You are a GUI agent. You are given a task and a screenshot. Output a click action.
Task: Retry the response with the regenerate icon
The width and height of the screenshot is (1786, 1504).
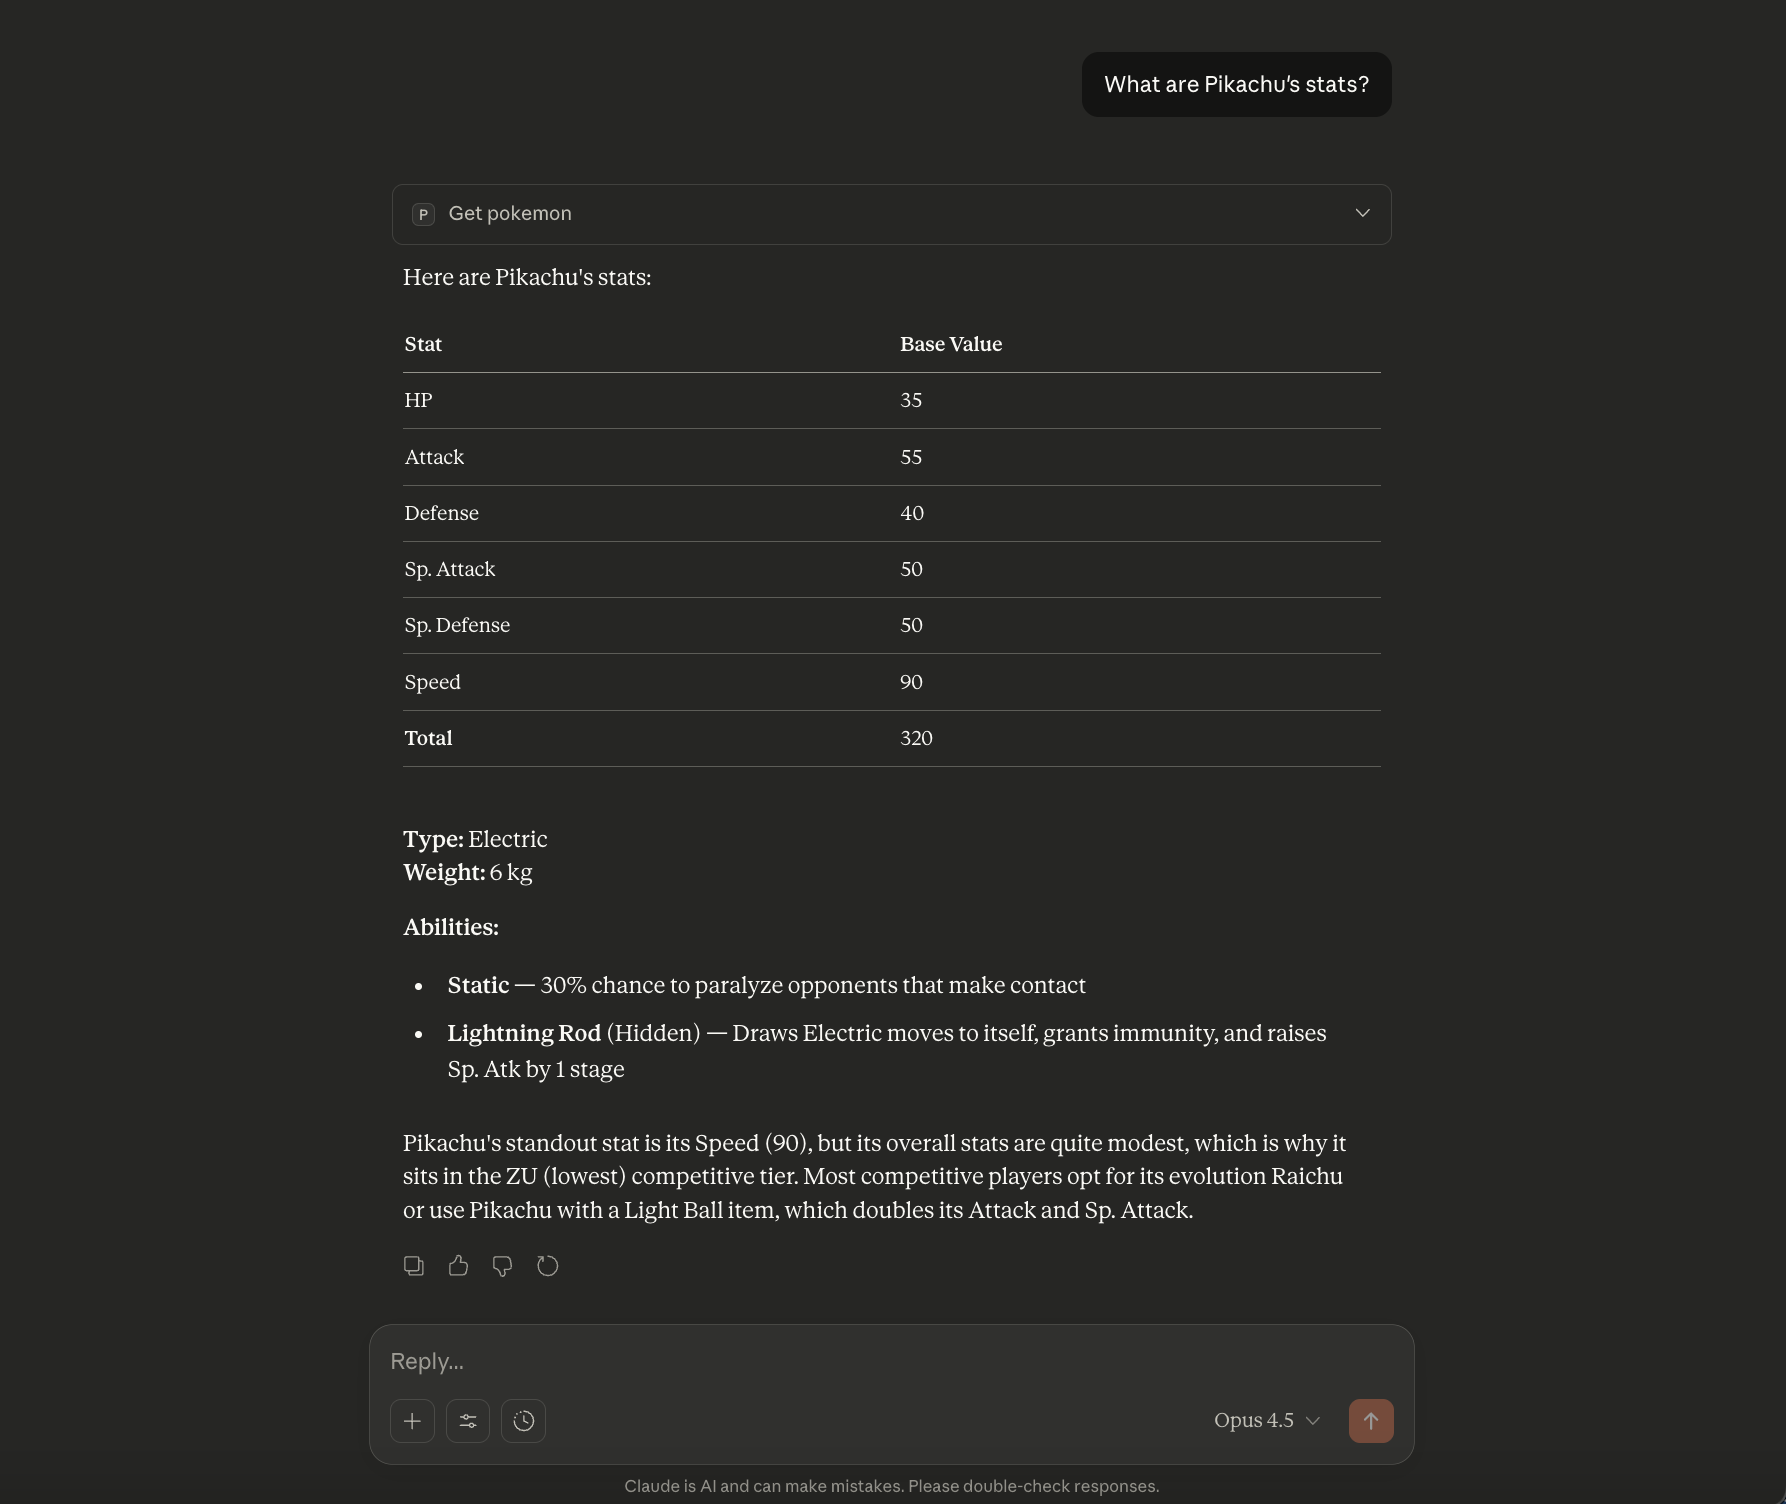pos(547,1266)
